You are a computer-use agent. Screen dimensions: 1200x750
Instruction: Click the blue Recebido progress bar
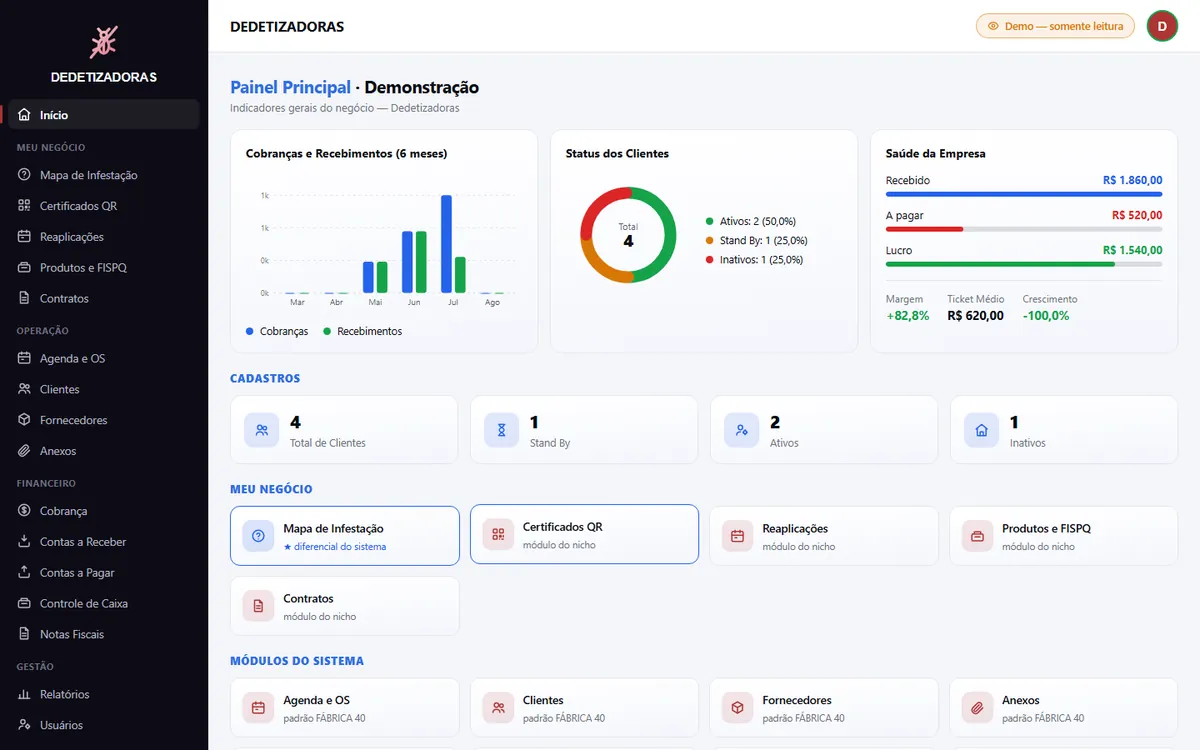pos(1024,194)
